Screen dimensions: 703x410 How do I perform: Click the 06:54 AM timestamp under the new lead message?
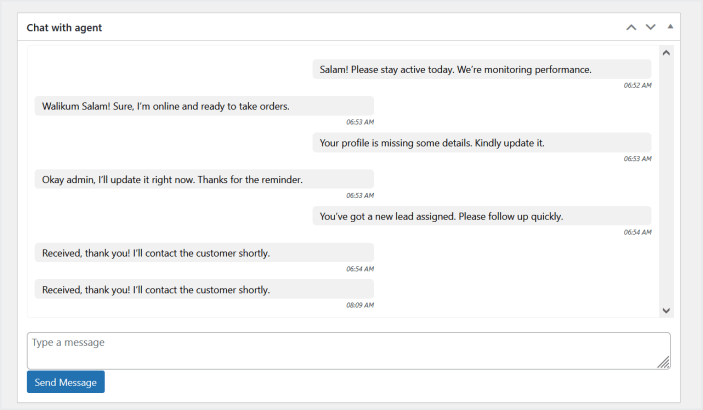coord(637,232)
